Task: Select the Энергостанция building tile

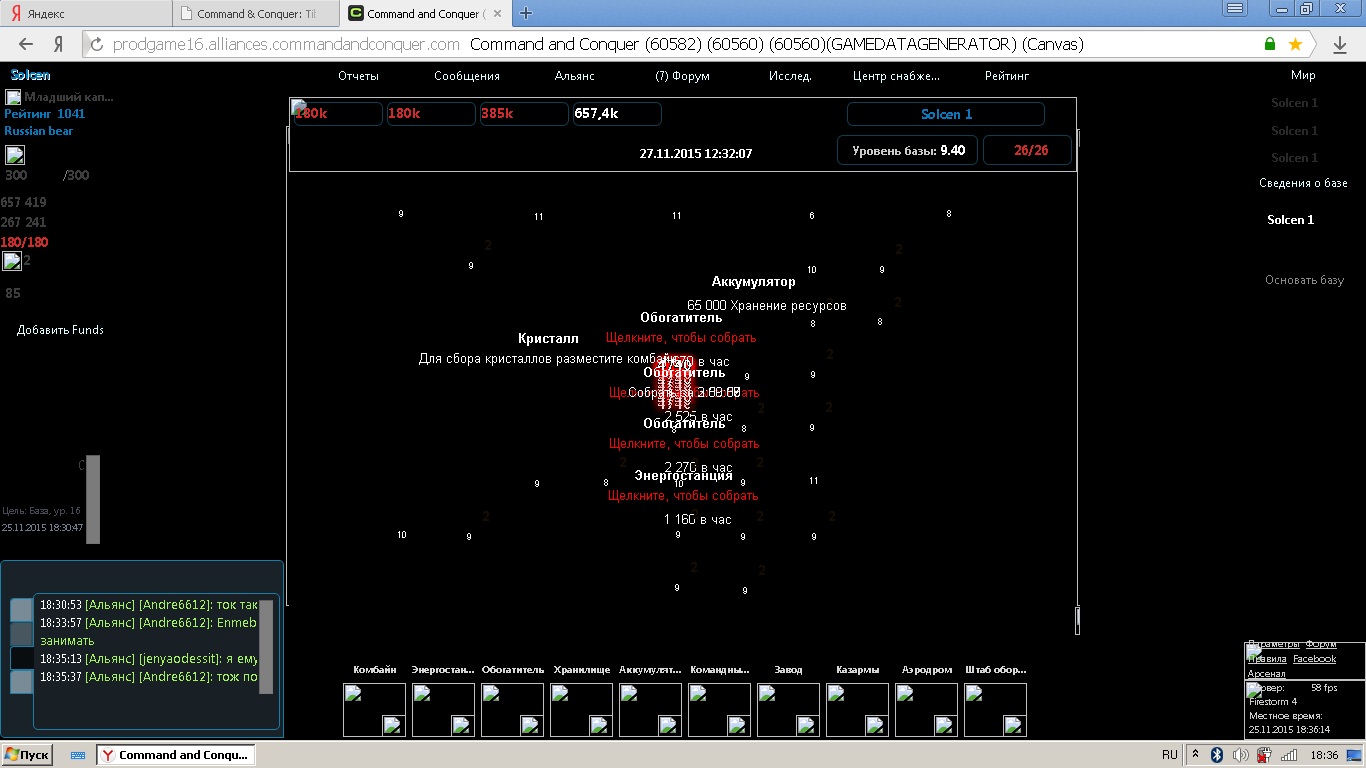Action: pos(443,710)
